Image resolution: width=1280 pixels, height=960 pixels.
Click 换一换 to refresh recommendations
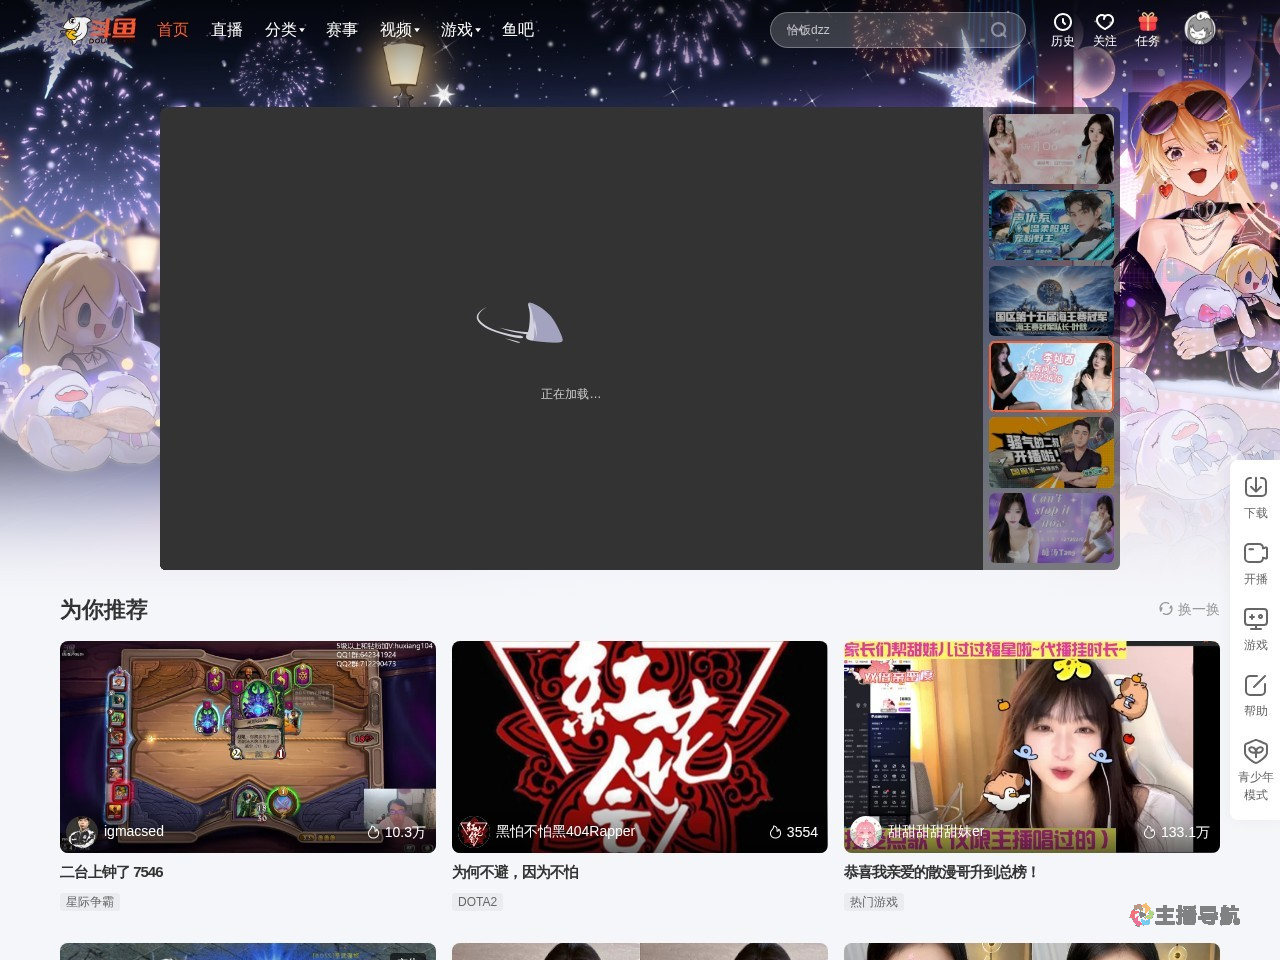click(x=1192, y=609)
